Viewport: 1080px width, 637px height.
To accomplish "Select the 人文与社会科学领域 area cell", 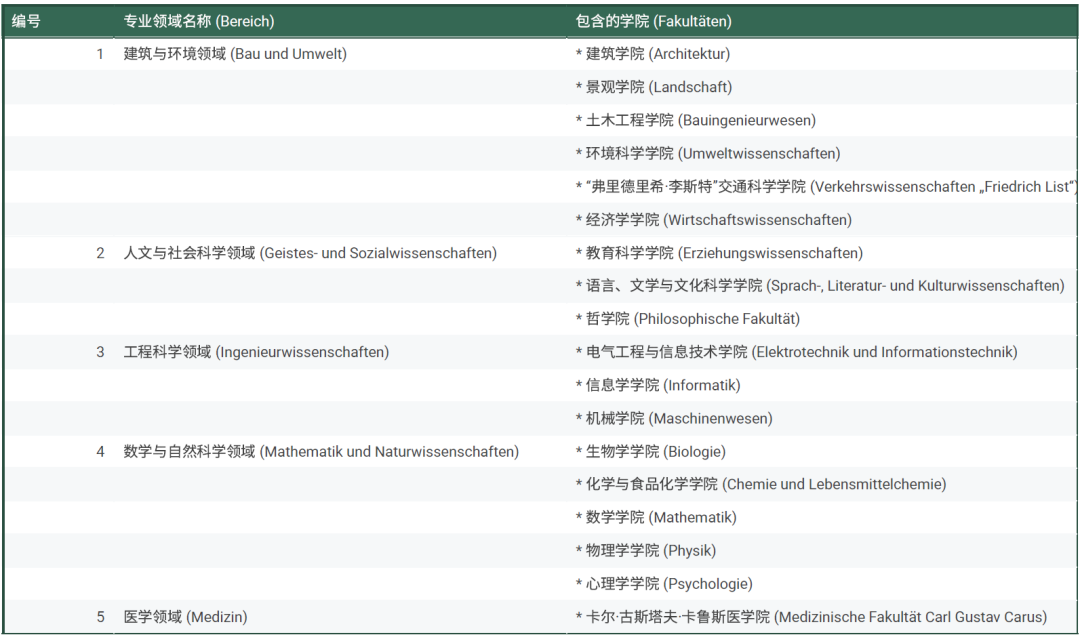I will tap(310, 253).
